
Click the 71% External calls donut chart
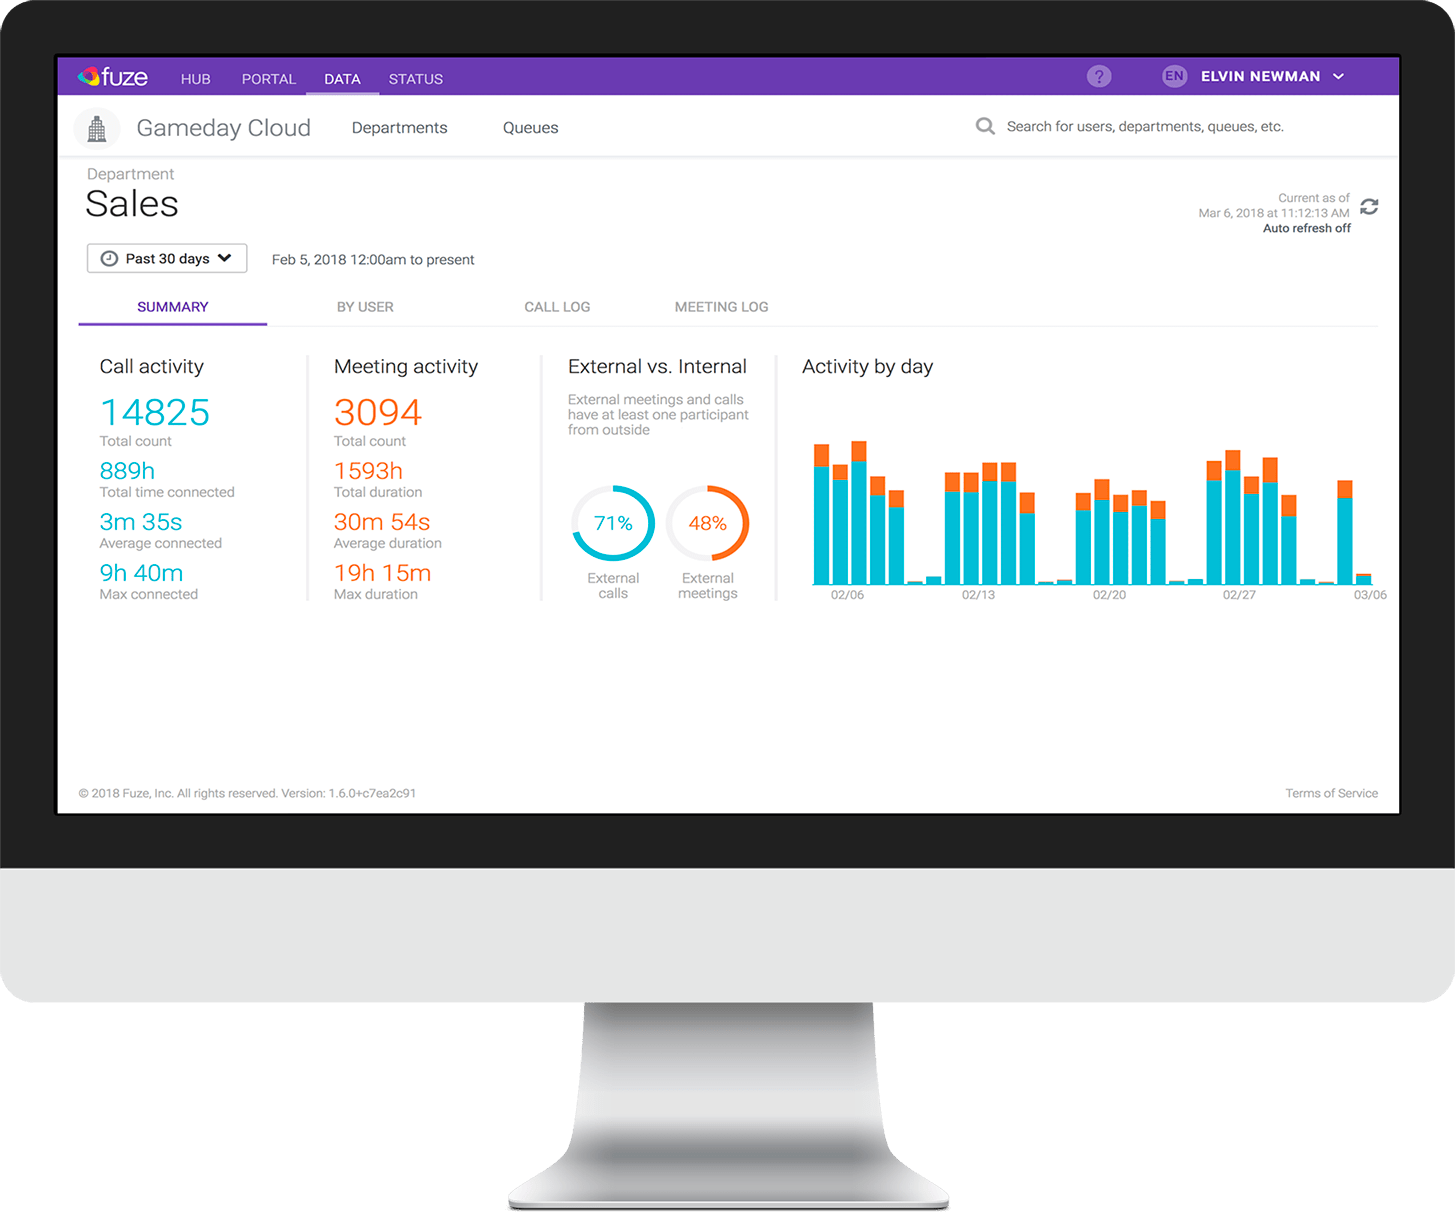pos(613,523)
